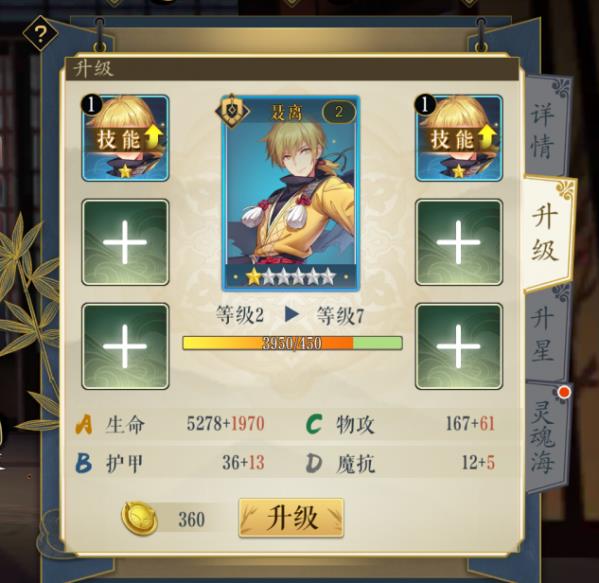This screenshot has width=599, height=583.
Task: Tap the lower-right empty plus material slot
Action: point(459,346)
